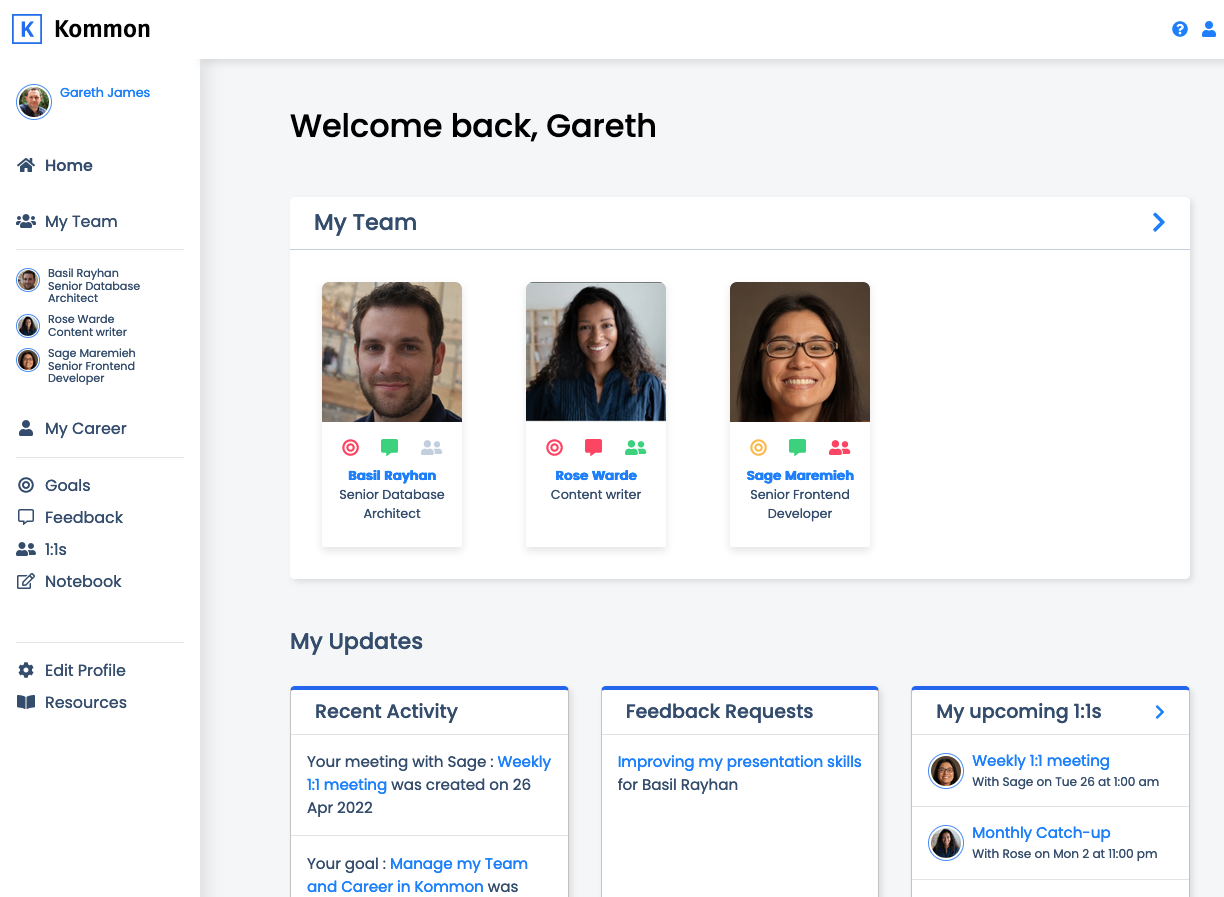The width and height of the screenshot is (1224, 897).
Task: Expand My Team panel with chevron arrow
Action: [x=1159, y=222]
